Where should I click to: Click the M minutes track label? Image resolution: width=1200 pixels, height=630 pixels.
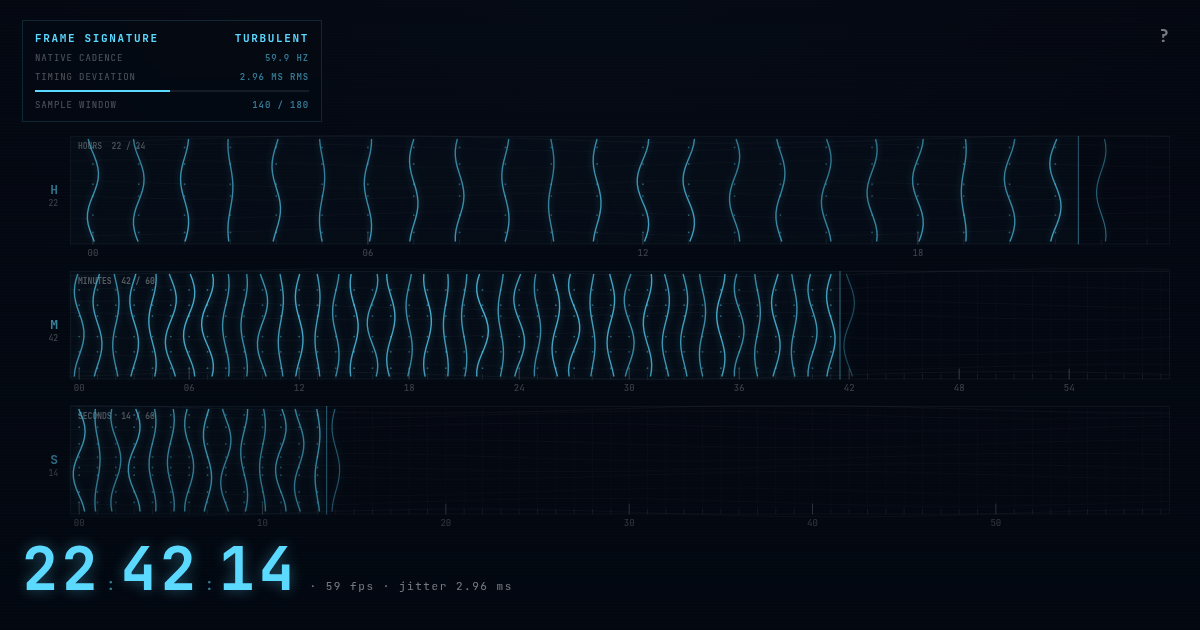click(x=54, y=325)
